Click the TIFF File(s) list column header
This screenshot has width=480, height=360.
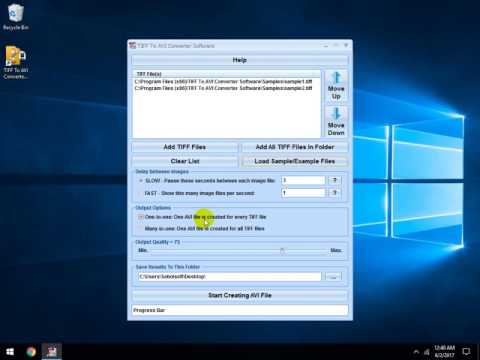point(227,74)
